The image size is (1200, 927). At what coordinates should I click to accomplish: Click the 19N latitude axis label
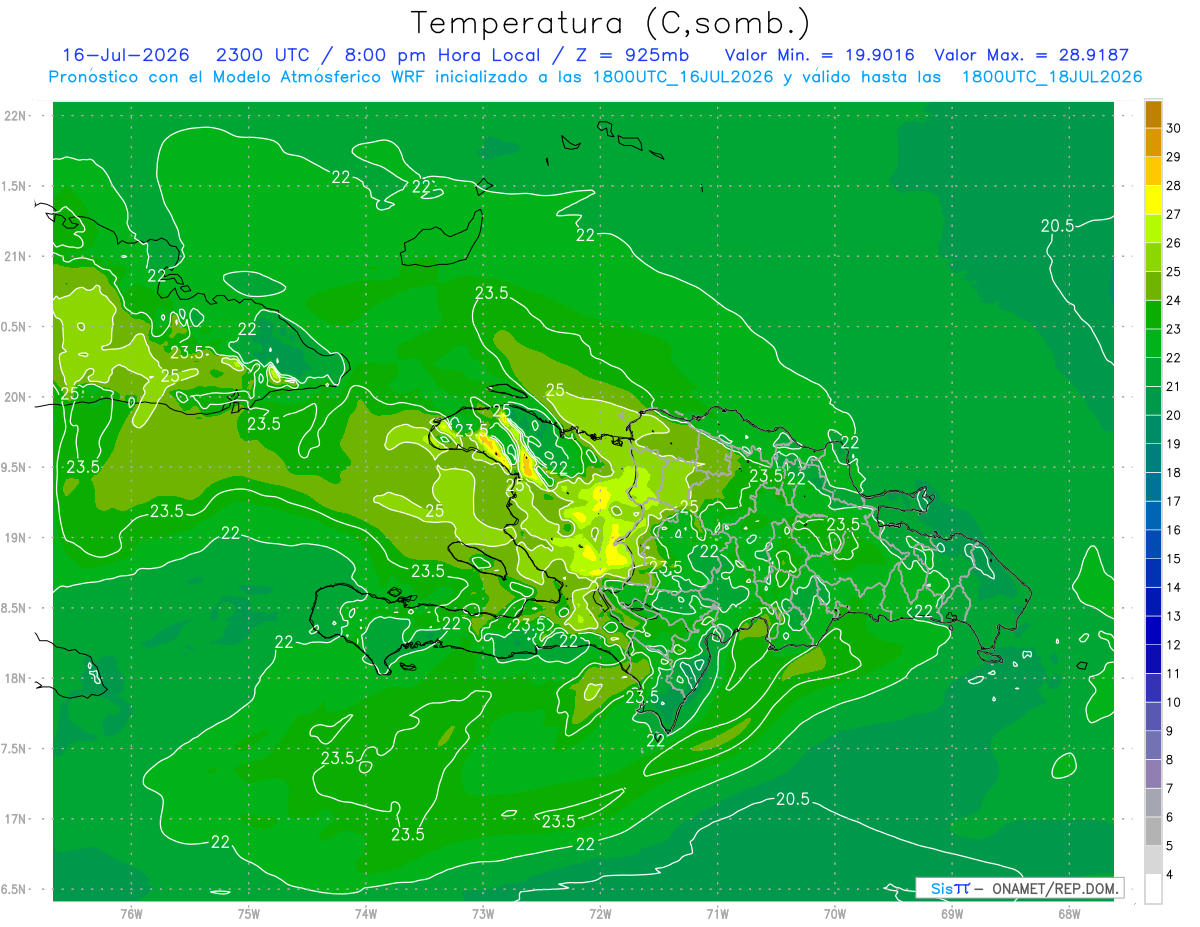tap(16, 538)
